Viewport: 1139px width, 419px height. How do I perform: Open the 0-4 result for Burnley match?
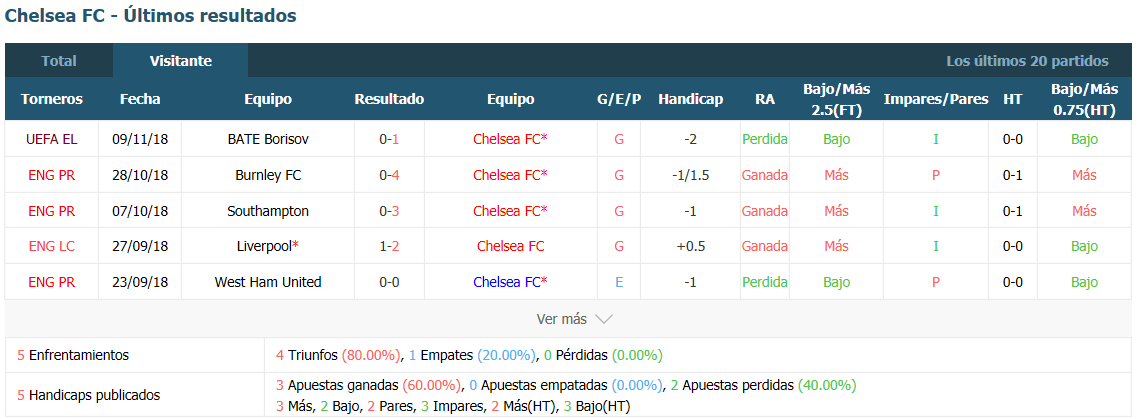point(389,175)
